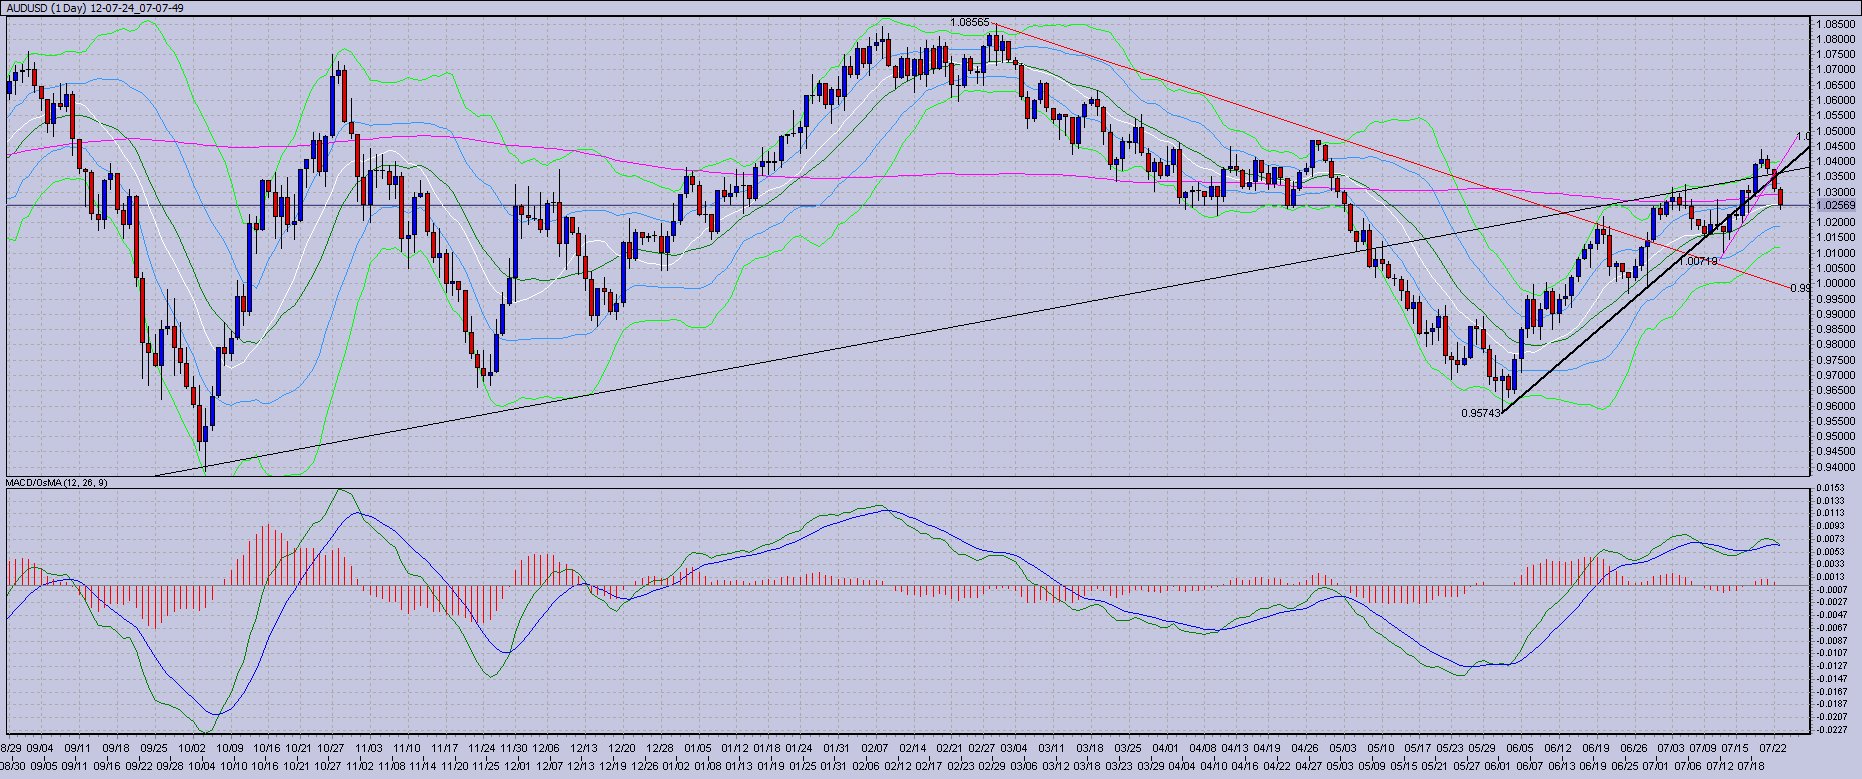Image resolution: width=1862 pixels, height=779 pixels.
Task: Click the 09/04 date on time axis
Action: [41, 747]
